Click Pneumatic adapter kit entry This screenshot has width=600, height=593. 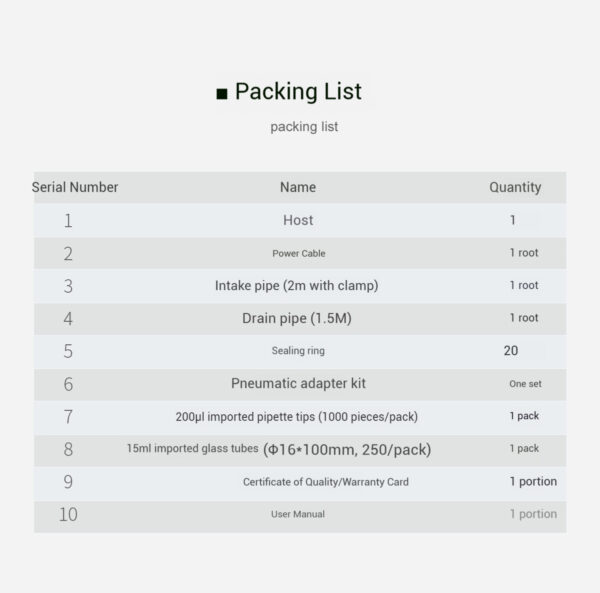tap(297, 383)
